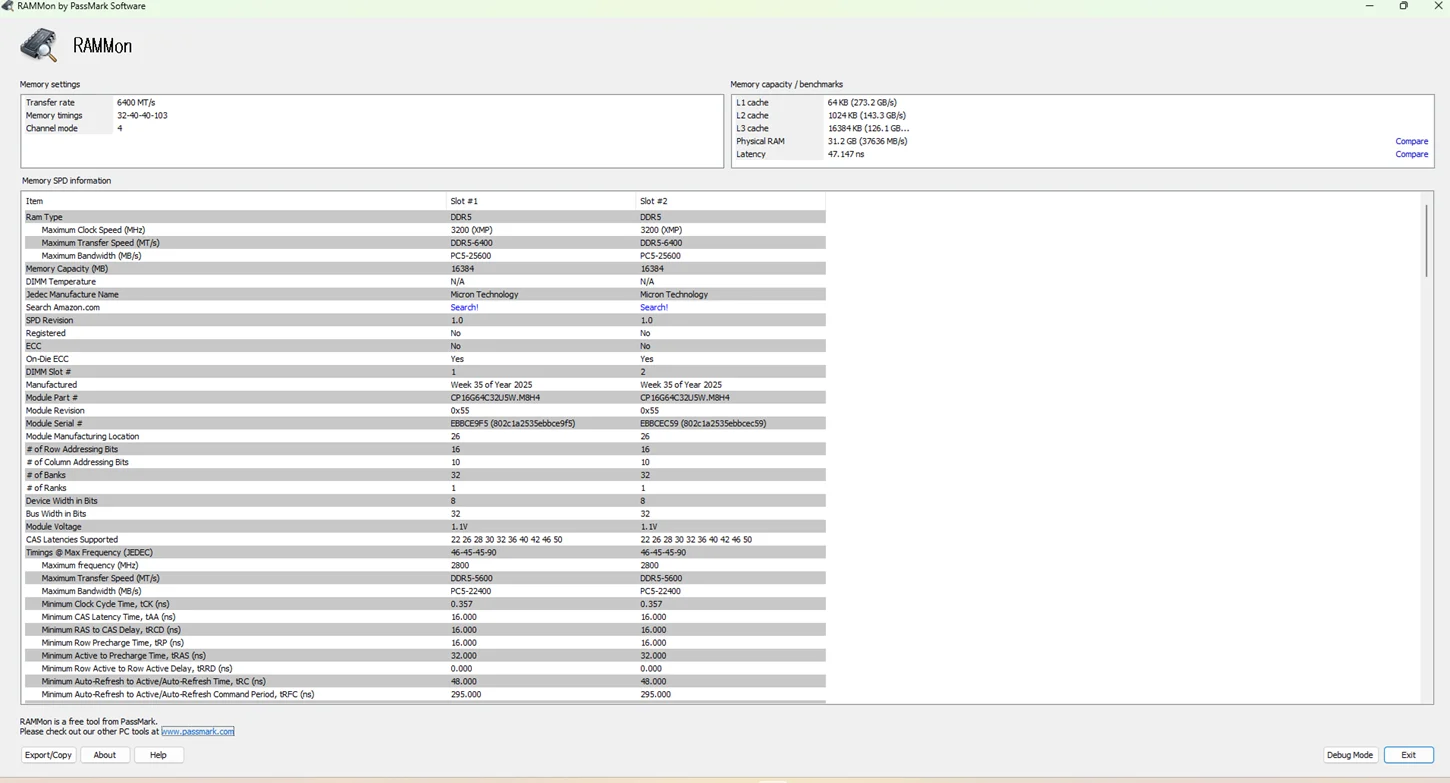Click the small app icon in title bar
Viewport: 1450px width, 783px height.
(8, 6)
